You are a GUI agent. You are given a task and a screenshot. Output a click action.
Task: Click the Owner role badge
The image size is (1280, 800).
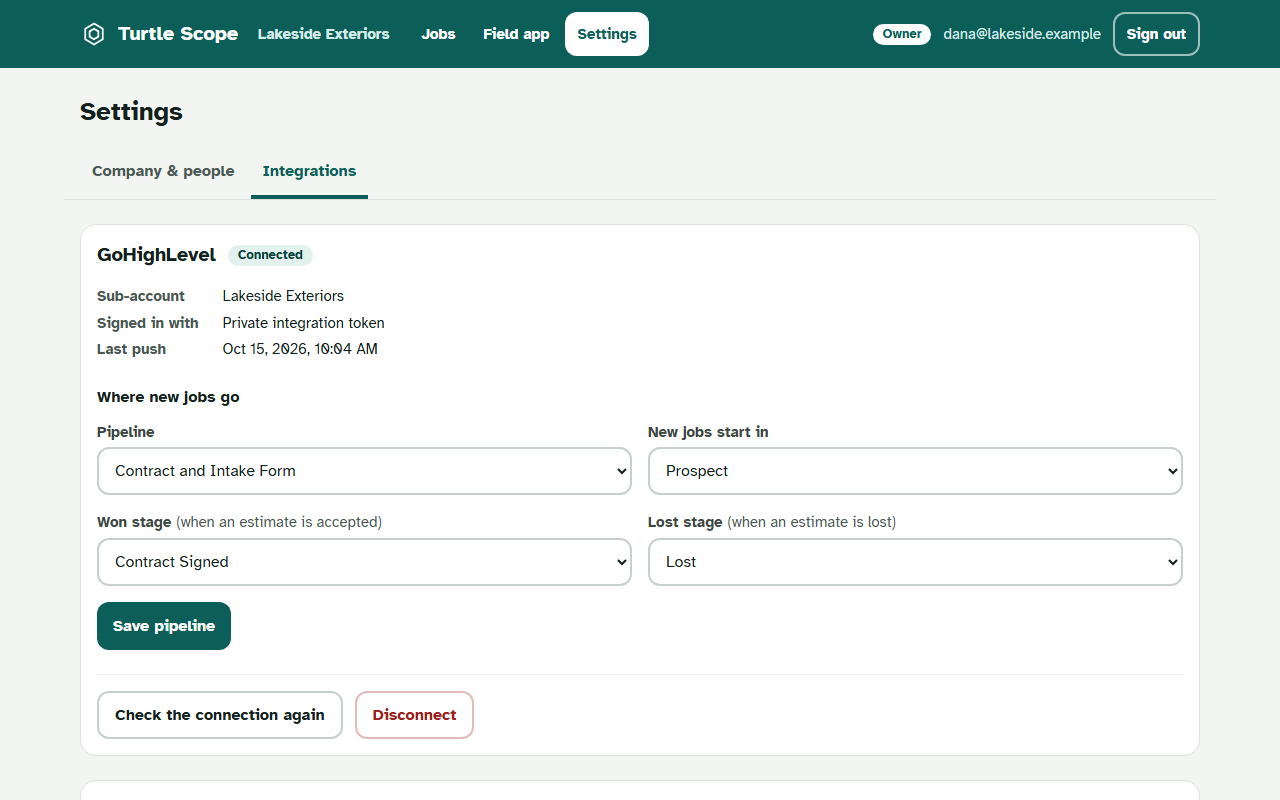point(902,34)
